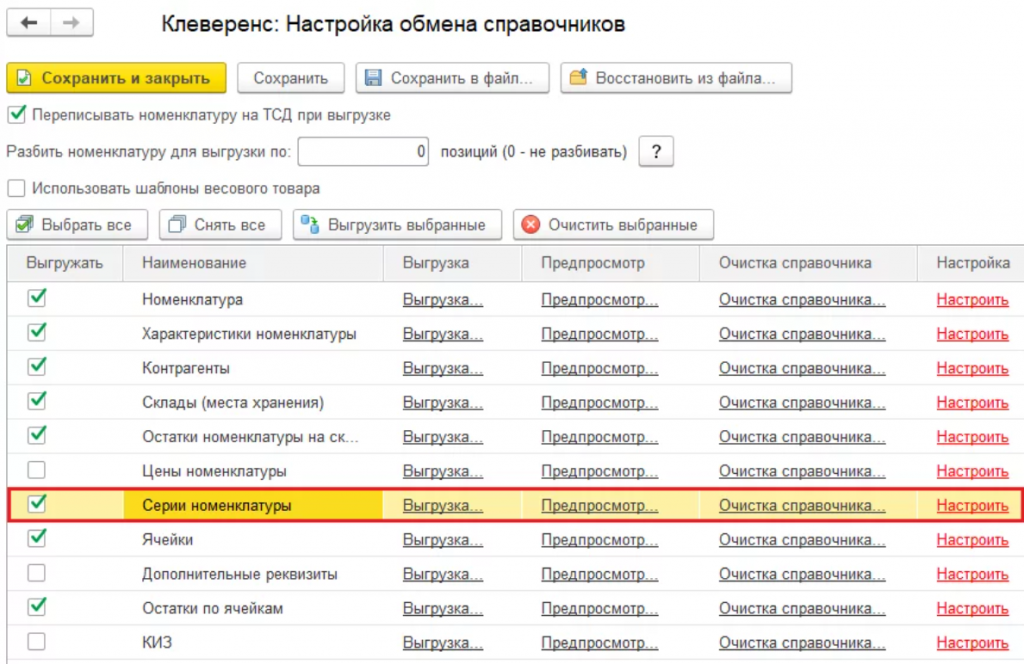Open 'Предпросмотр...' link for Номенклатура row
Viewport: 1024px width, 664px height.
(600, 300)
